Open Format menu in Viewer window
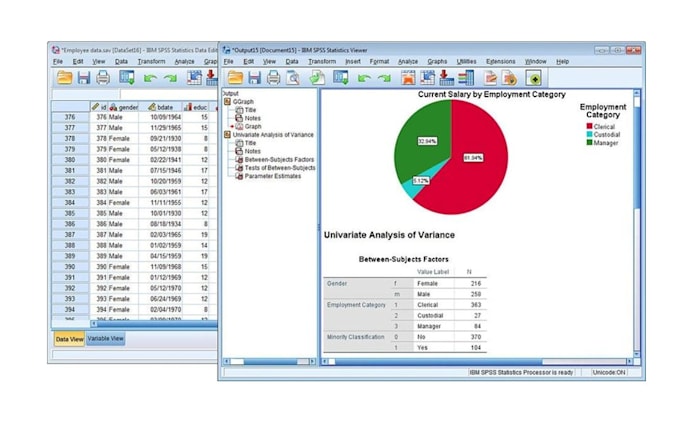 click(379, 62)
